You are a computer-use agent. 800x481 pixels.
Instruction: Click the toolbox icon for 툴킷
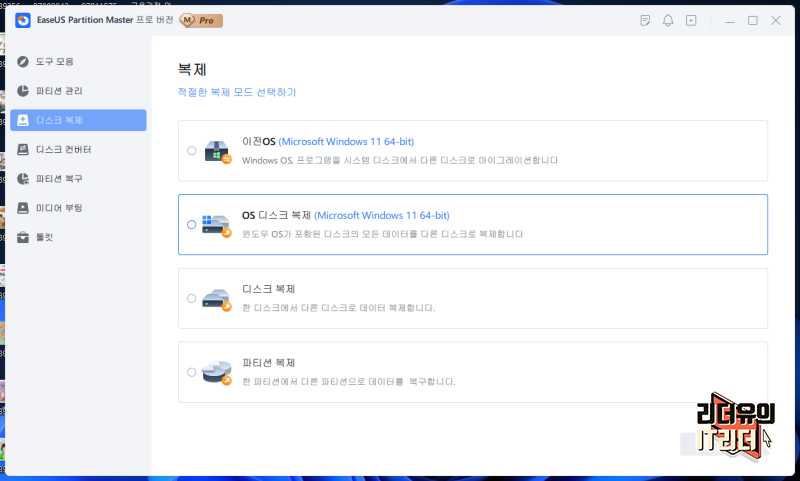click(x=23, y=237)
